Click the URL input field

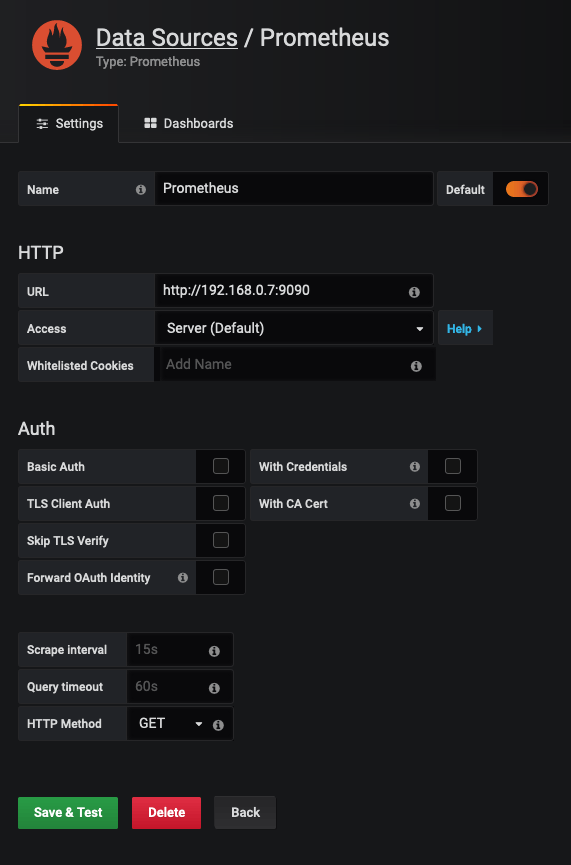[293, 291]
